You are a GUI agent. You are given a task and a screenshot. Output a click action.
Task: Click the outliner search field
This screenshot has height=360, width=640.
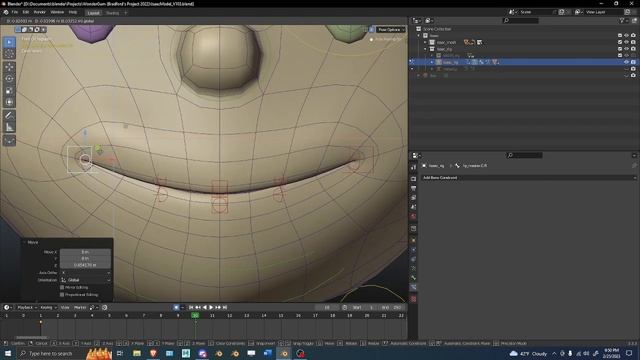(520, 20)
